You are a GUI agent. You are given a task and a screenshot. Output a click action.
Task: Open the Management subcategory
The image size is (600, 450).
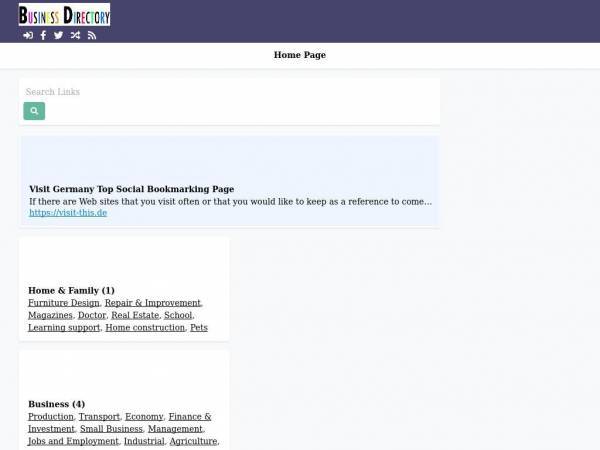(175, 429)
